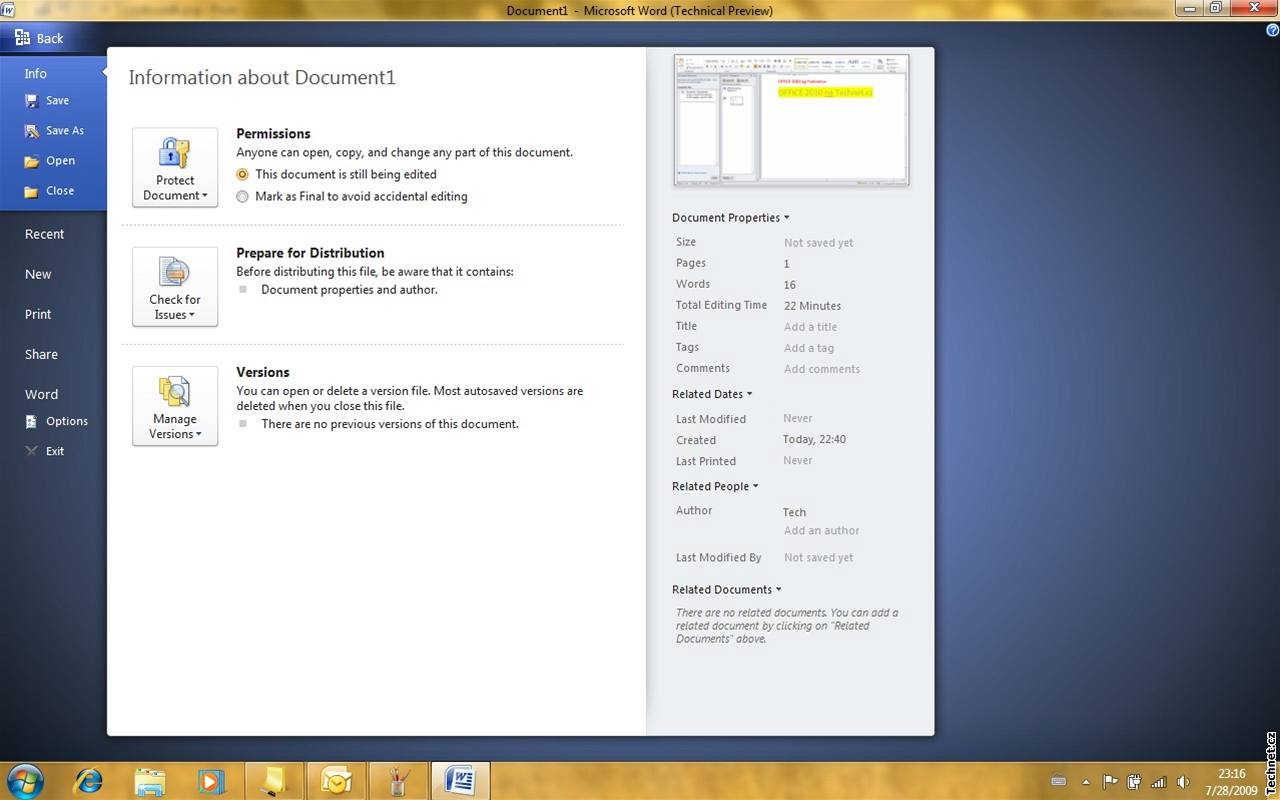
Task: Launch Internet Explorer from the taskbar
Action: 89,780
